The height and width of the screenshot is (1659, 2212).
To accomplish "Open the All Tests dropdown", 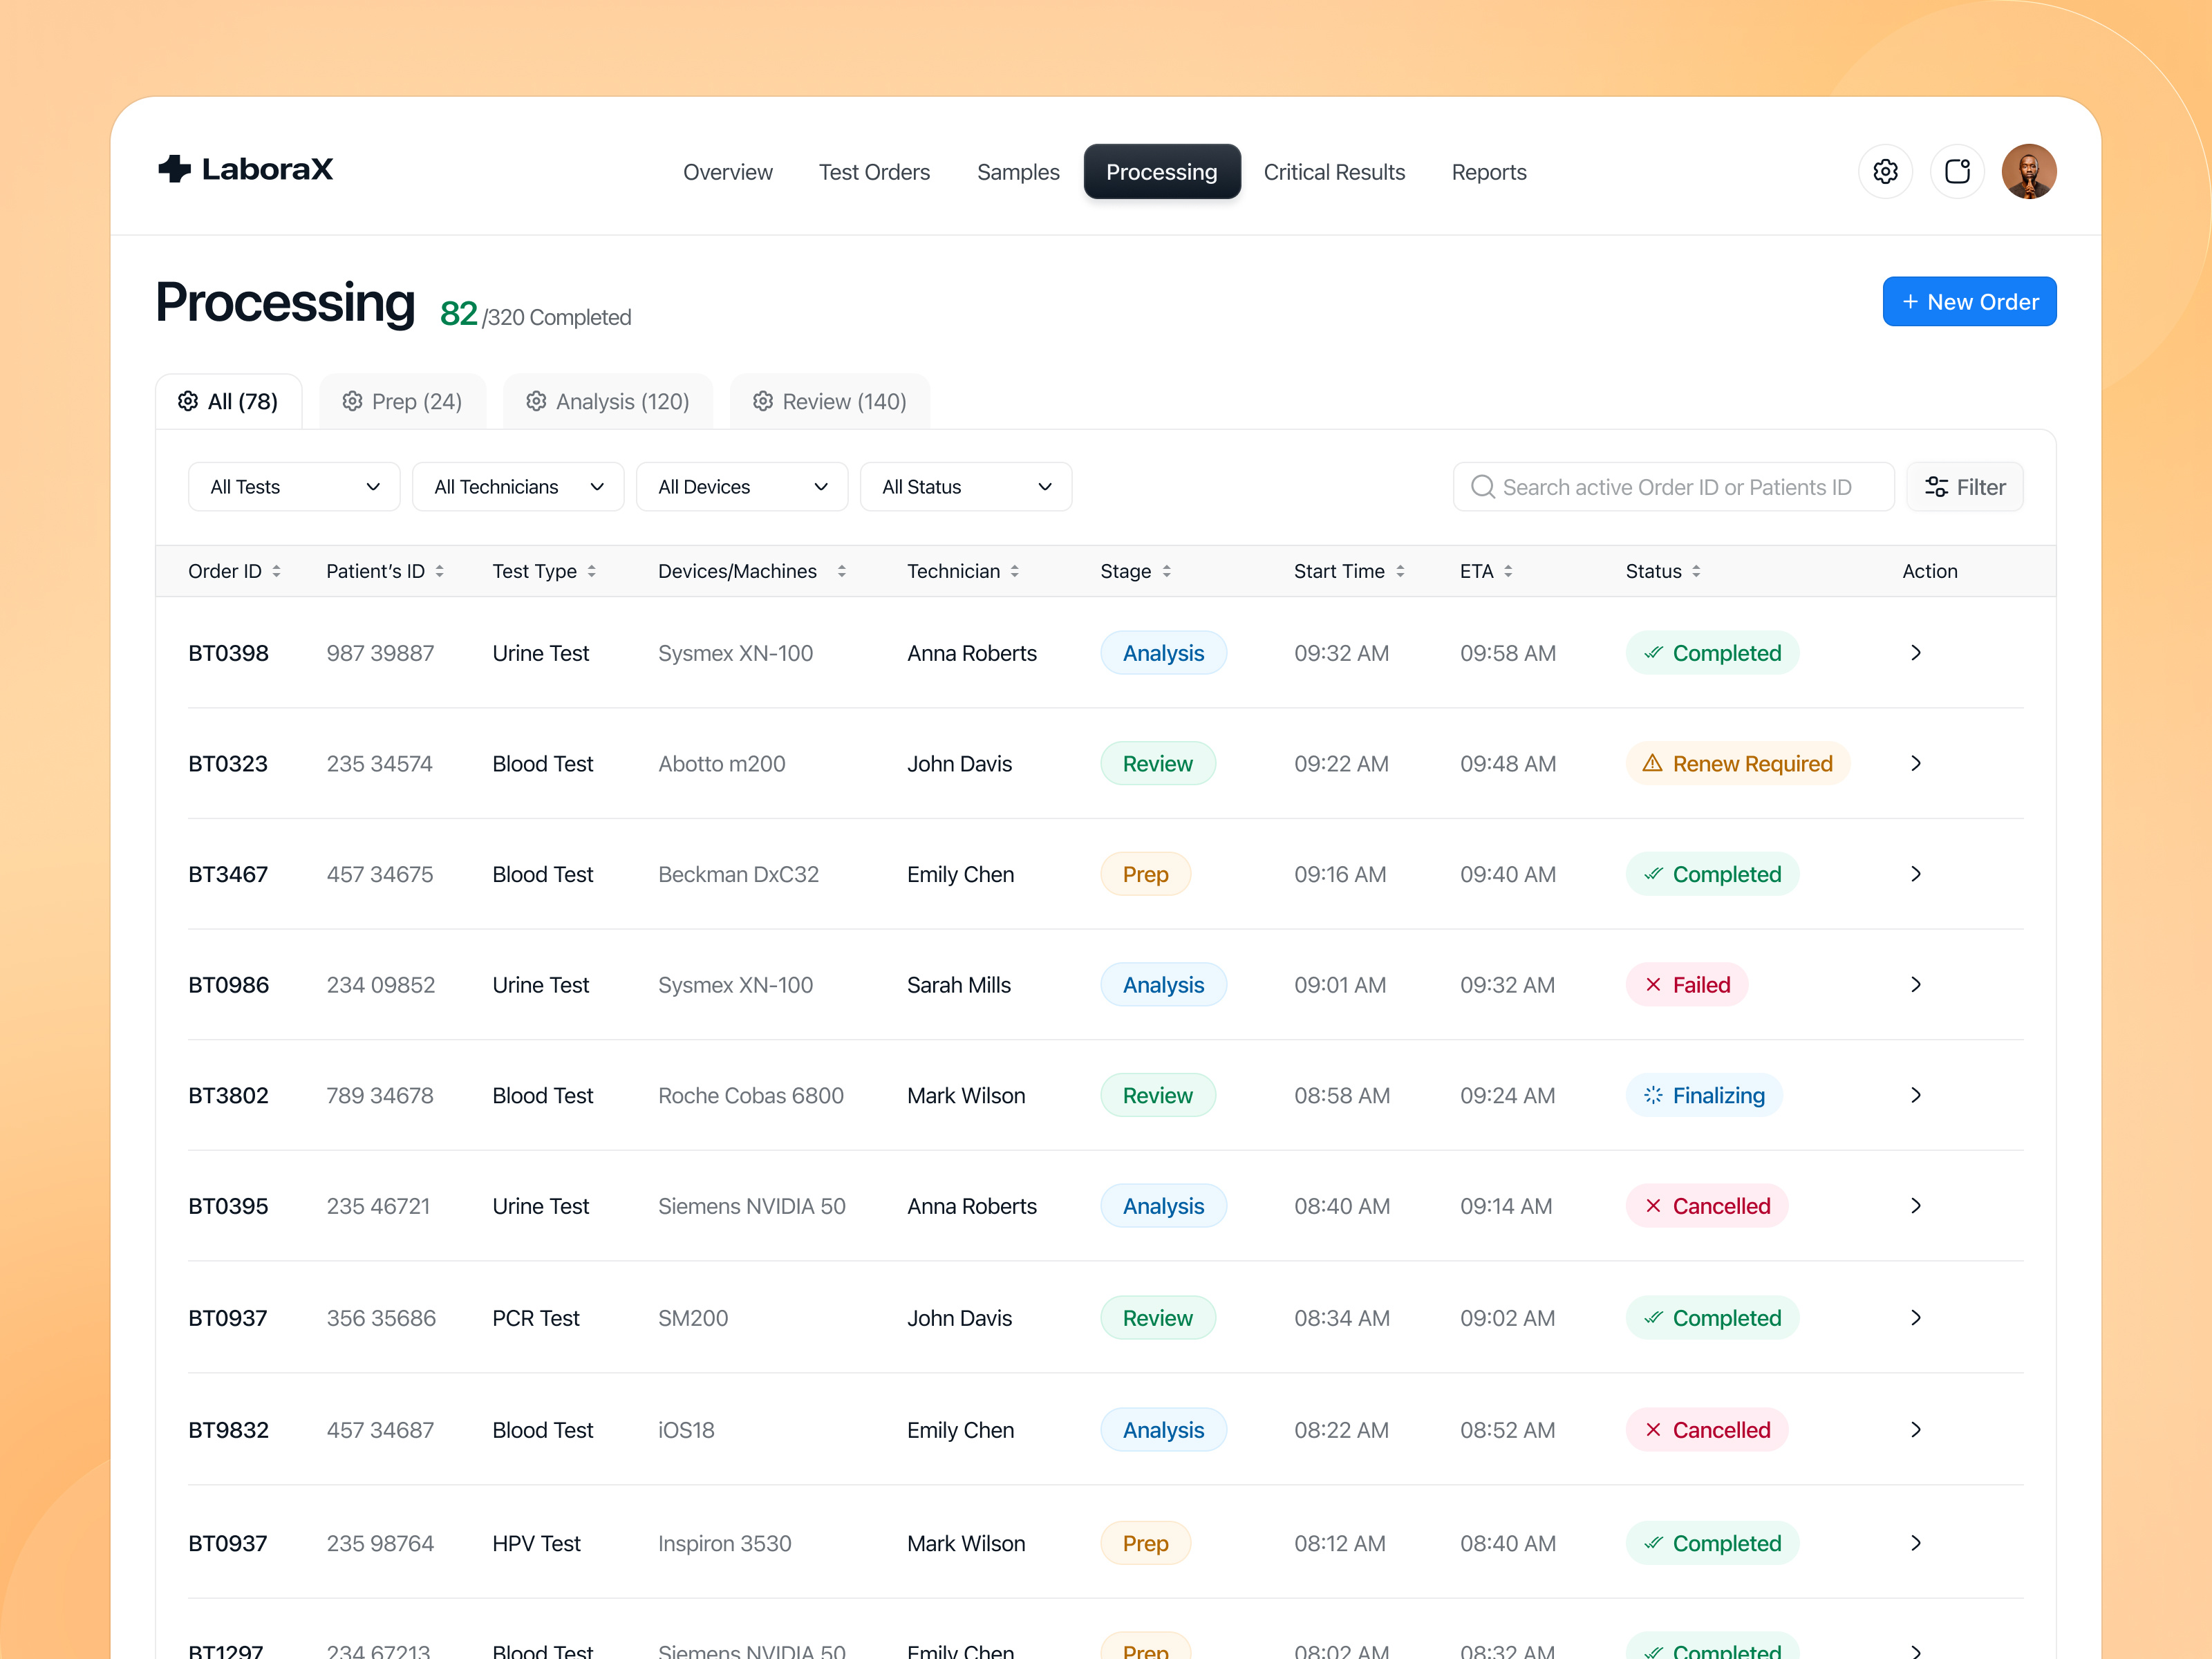I will 294,487.
